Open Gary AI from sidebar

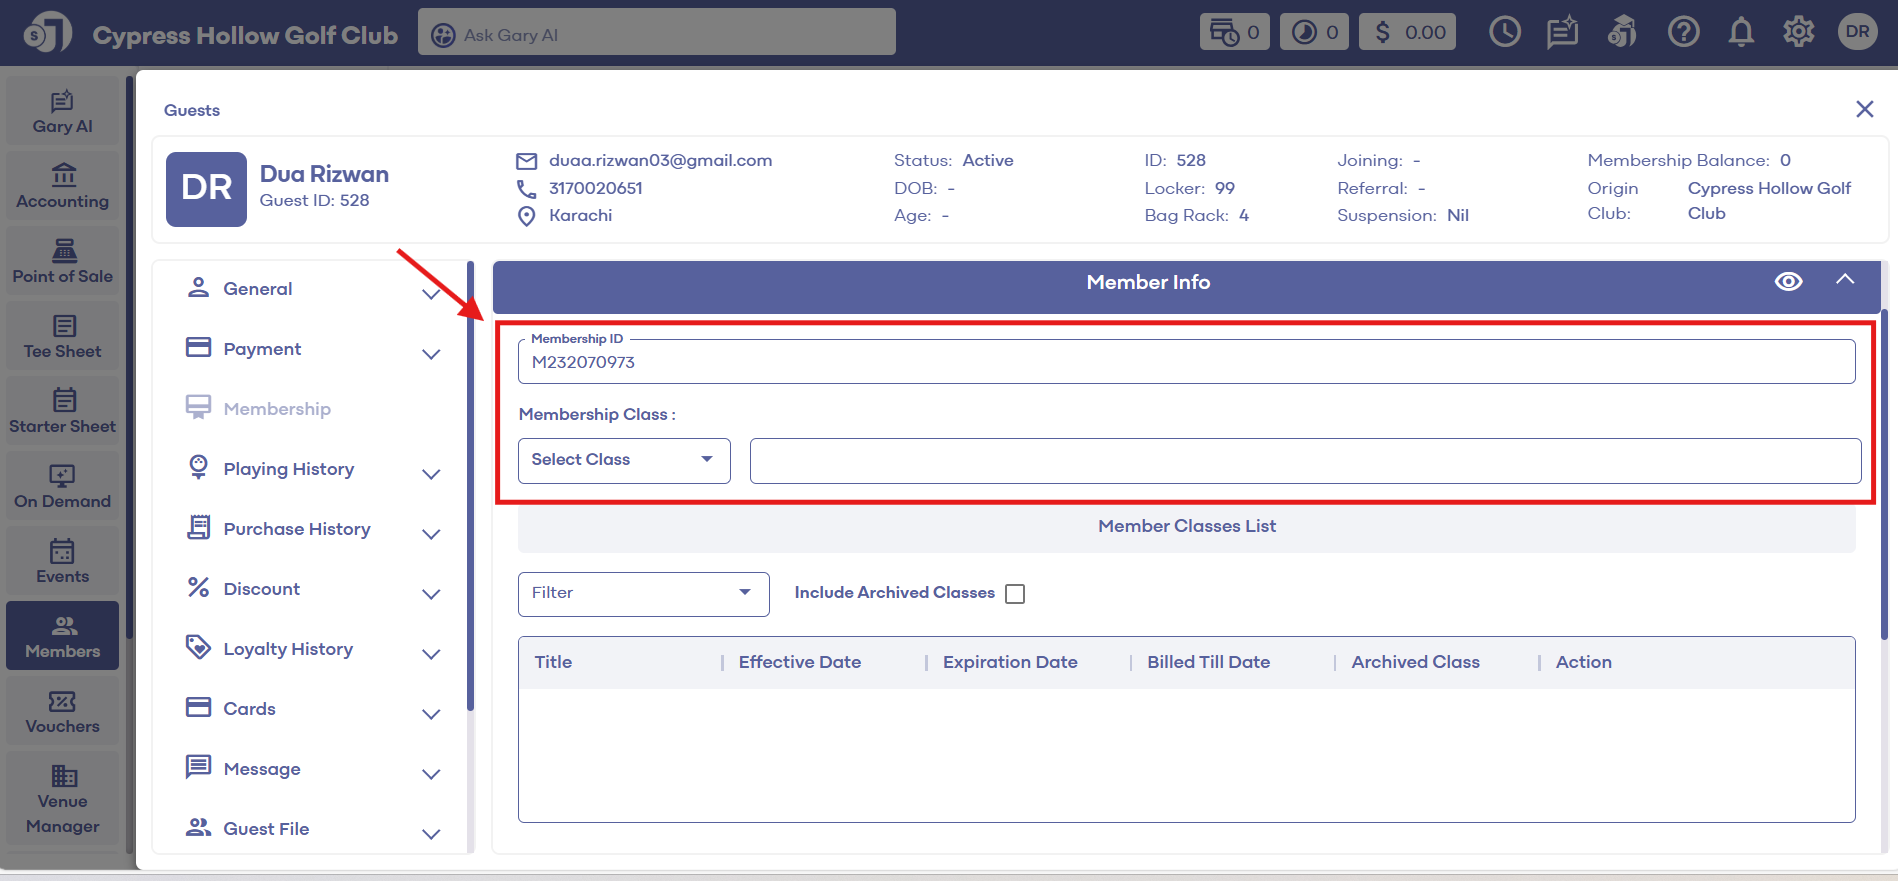pos(63,112)
